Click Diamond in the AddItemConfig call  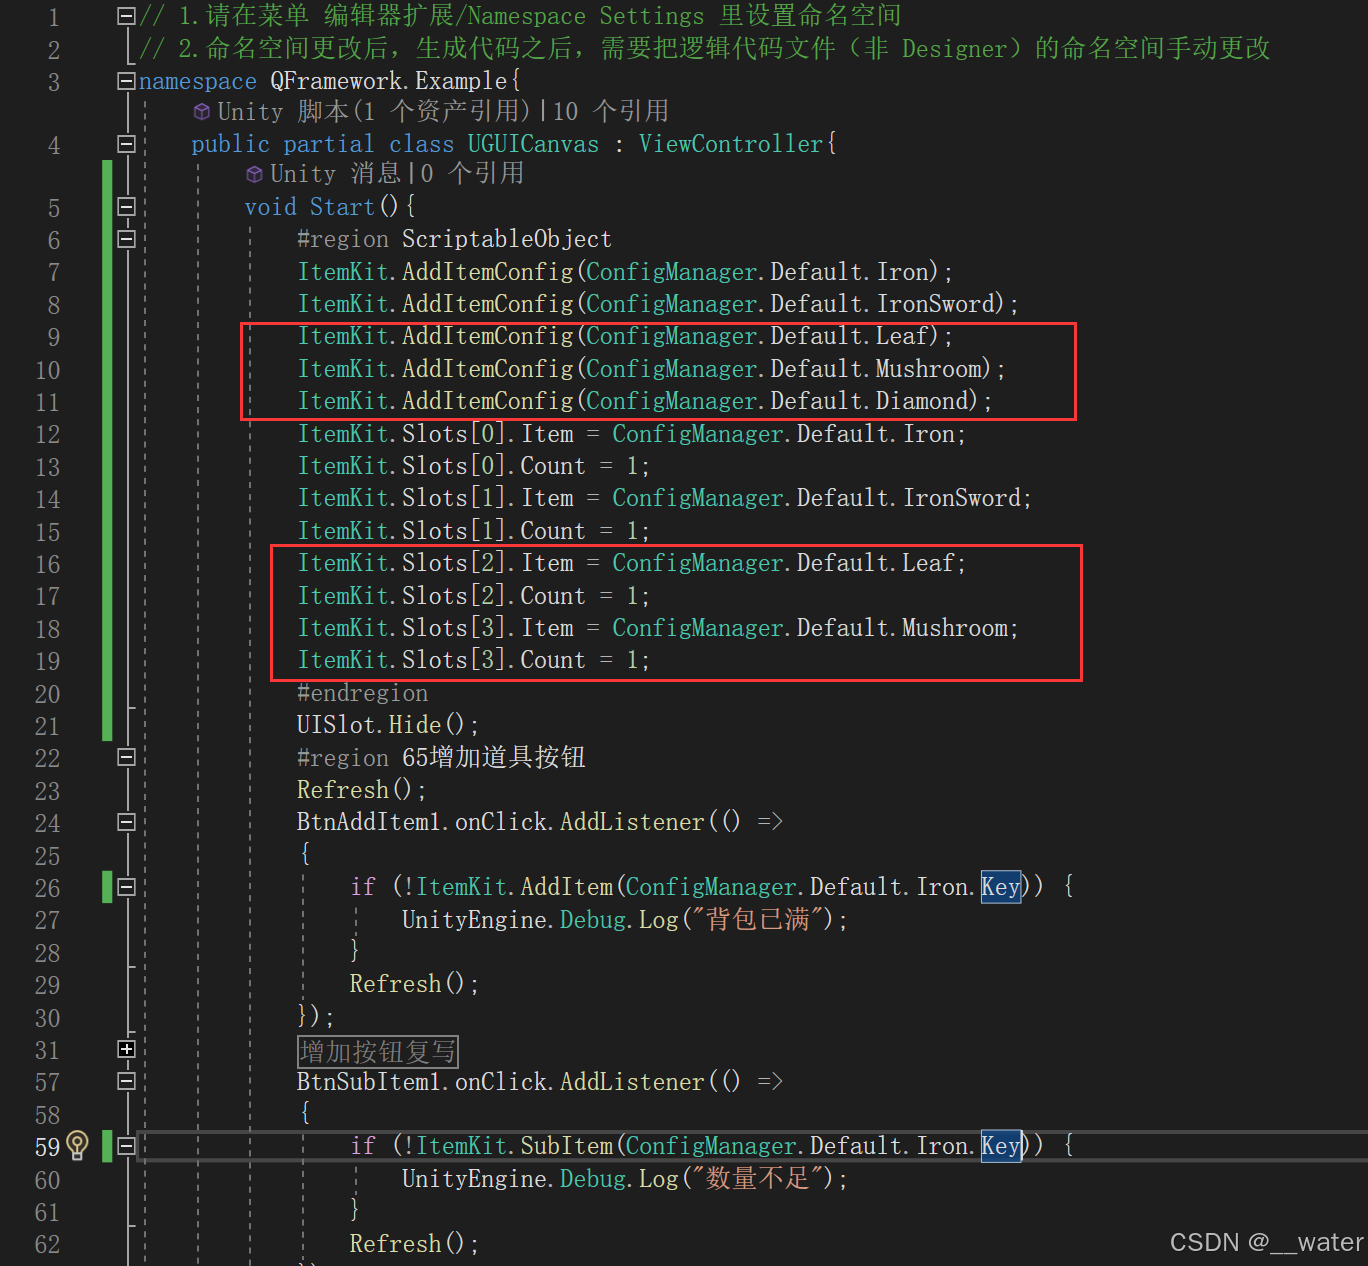point(923,401)
